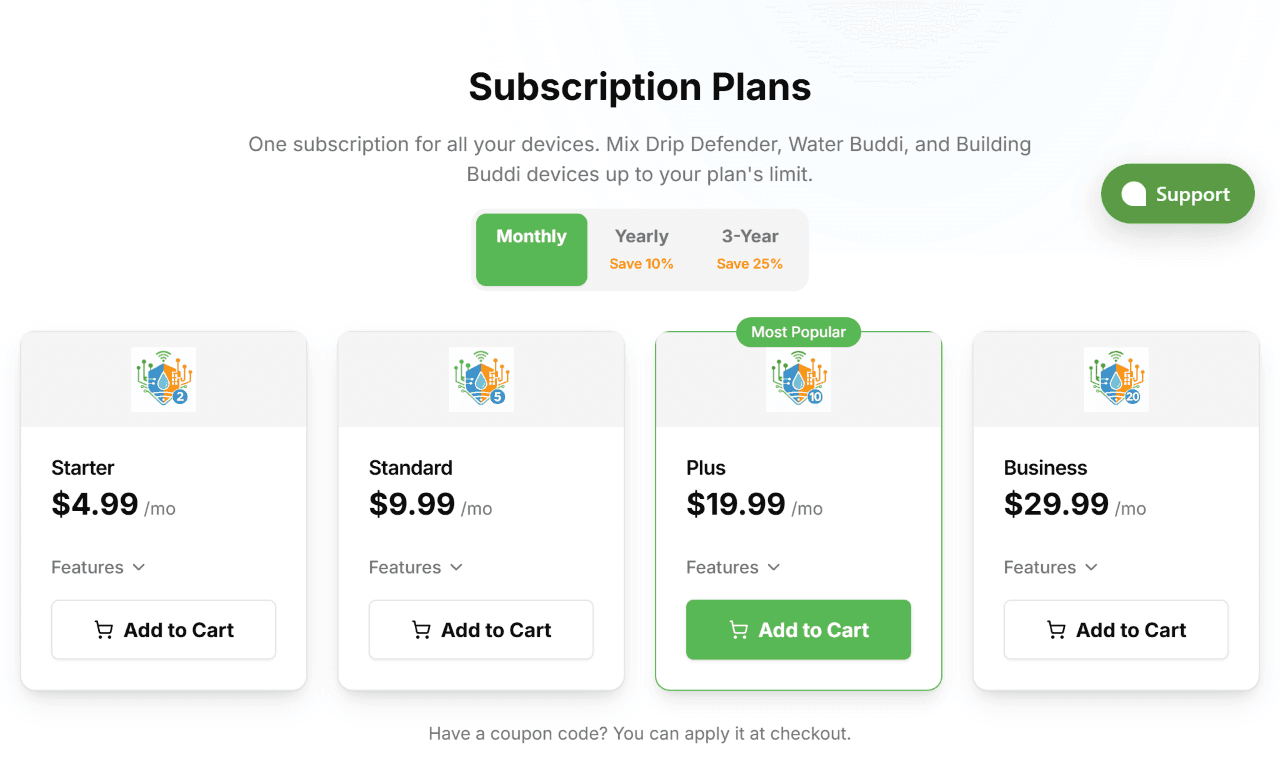Click the Plus plan logo icon
The height and width of the screenshot is (784, 1280).
(x=798, y=379)
